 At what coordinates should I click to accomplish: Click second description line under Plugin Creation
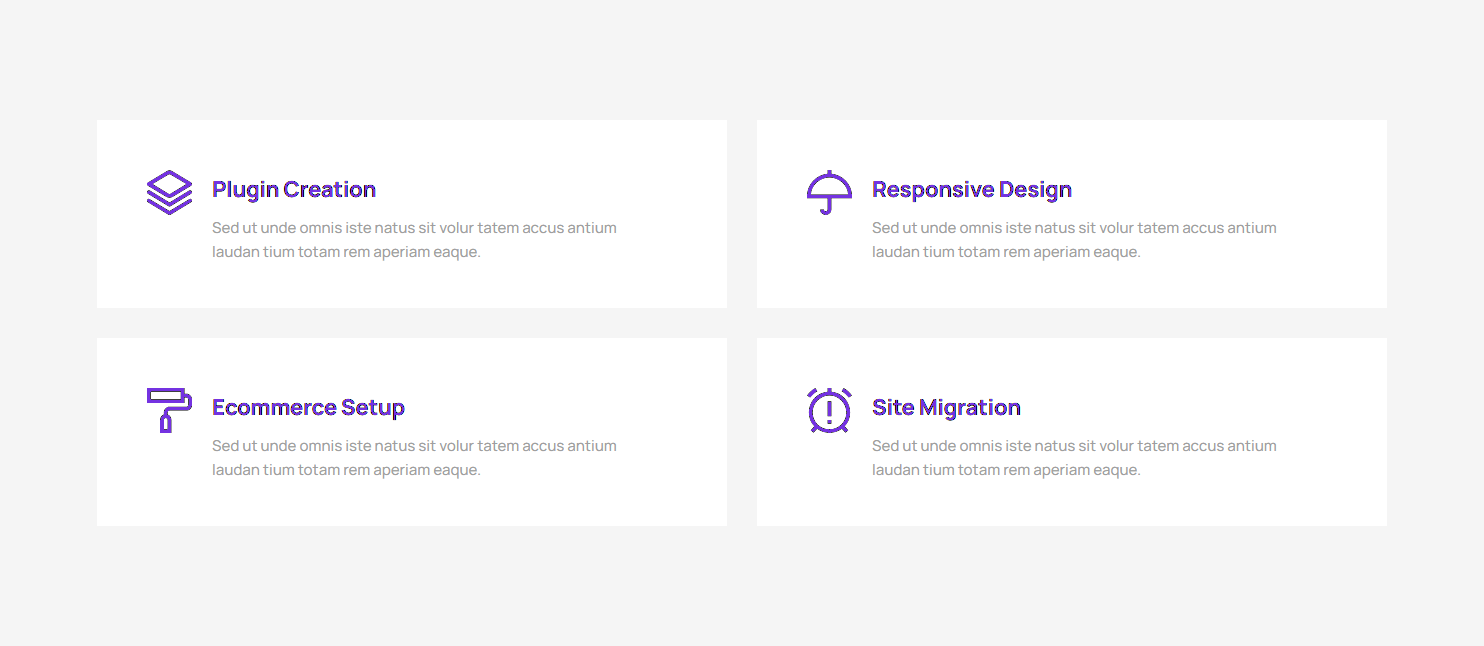click(346, 252)
